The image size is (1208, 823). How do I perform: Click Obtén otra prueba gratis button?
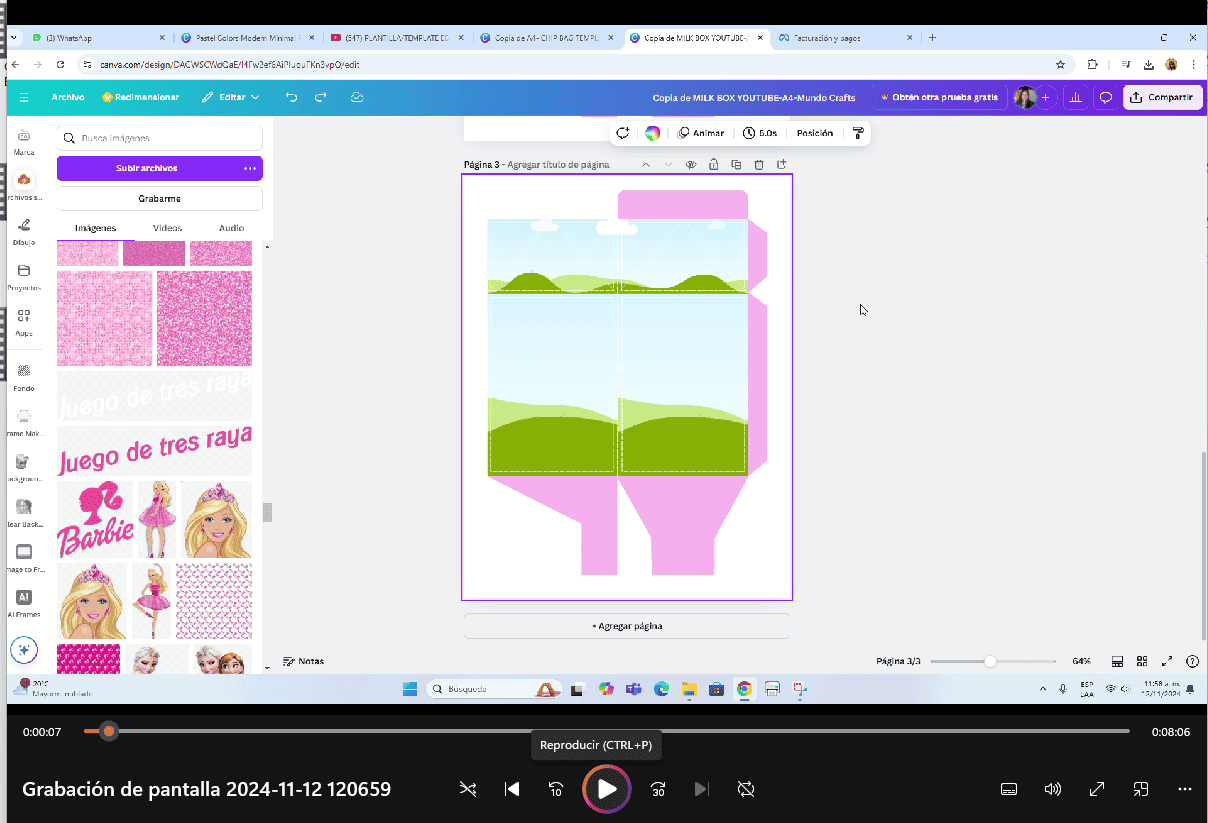coord(938,97)
